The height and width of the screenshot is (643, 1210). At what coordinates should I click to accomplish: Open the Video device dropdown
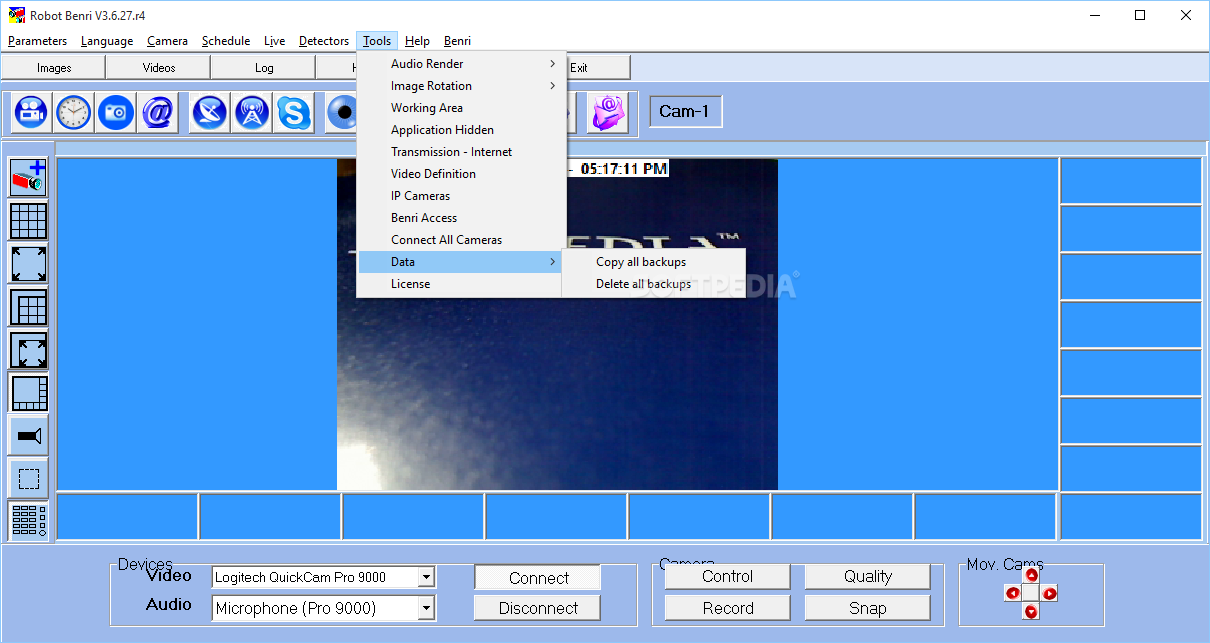[426, 577]
